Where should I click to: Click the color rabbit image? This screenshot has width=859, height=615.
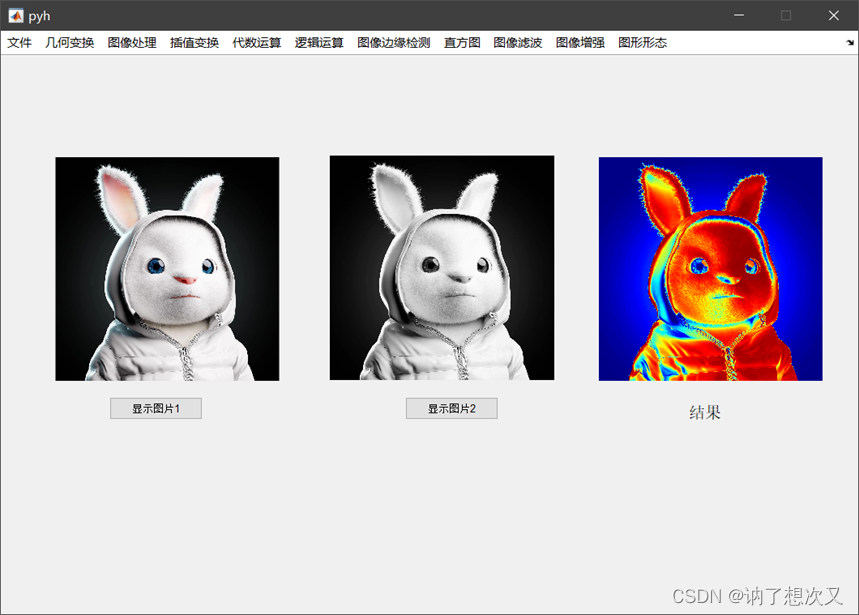(167, 269)
